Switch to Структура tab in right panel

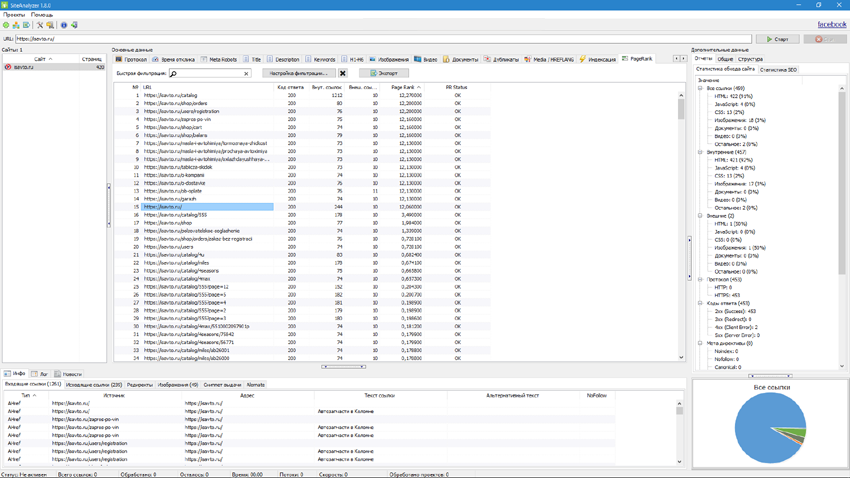750,59
